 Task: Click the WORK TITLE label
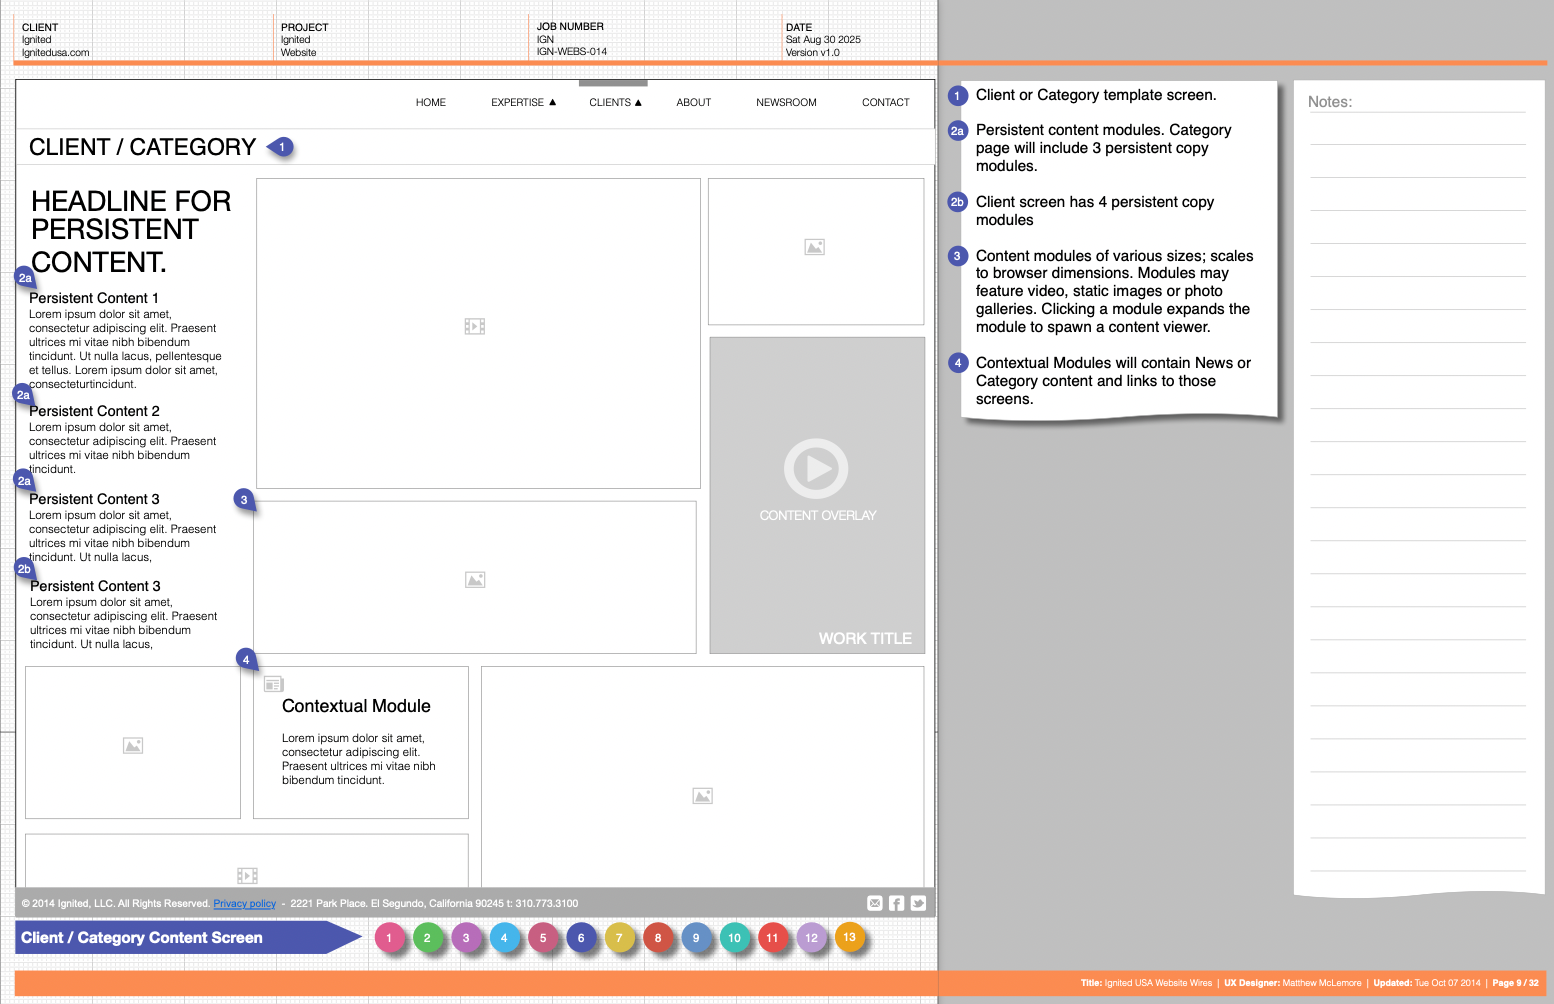pyautogui.click(x=865, y=638)
